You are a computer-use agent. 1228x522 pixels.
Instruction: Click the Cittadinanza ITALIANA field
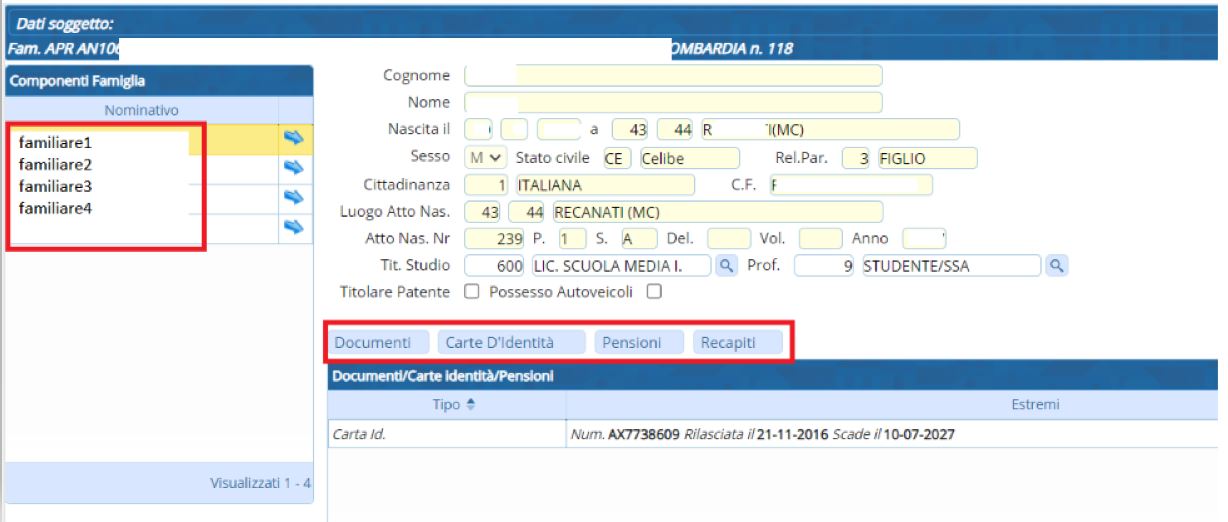tap(603, 185)
